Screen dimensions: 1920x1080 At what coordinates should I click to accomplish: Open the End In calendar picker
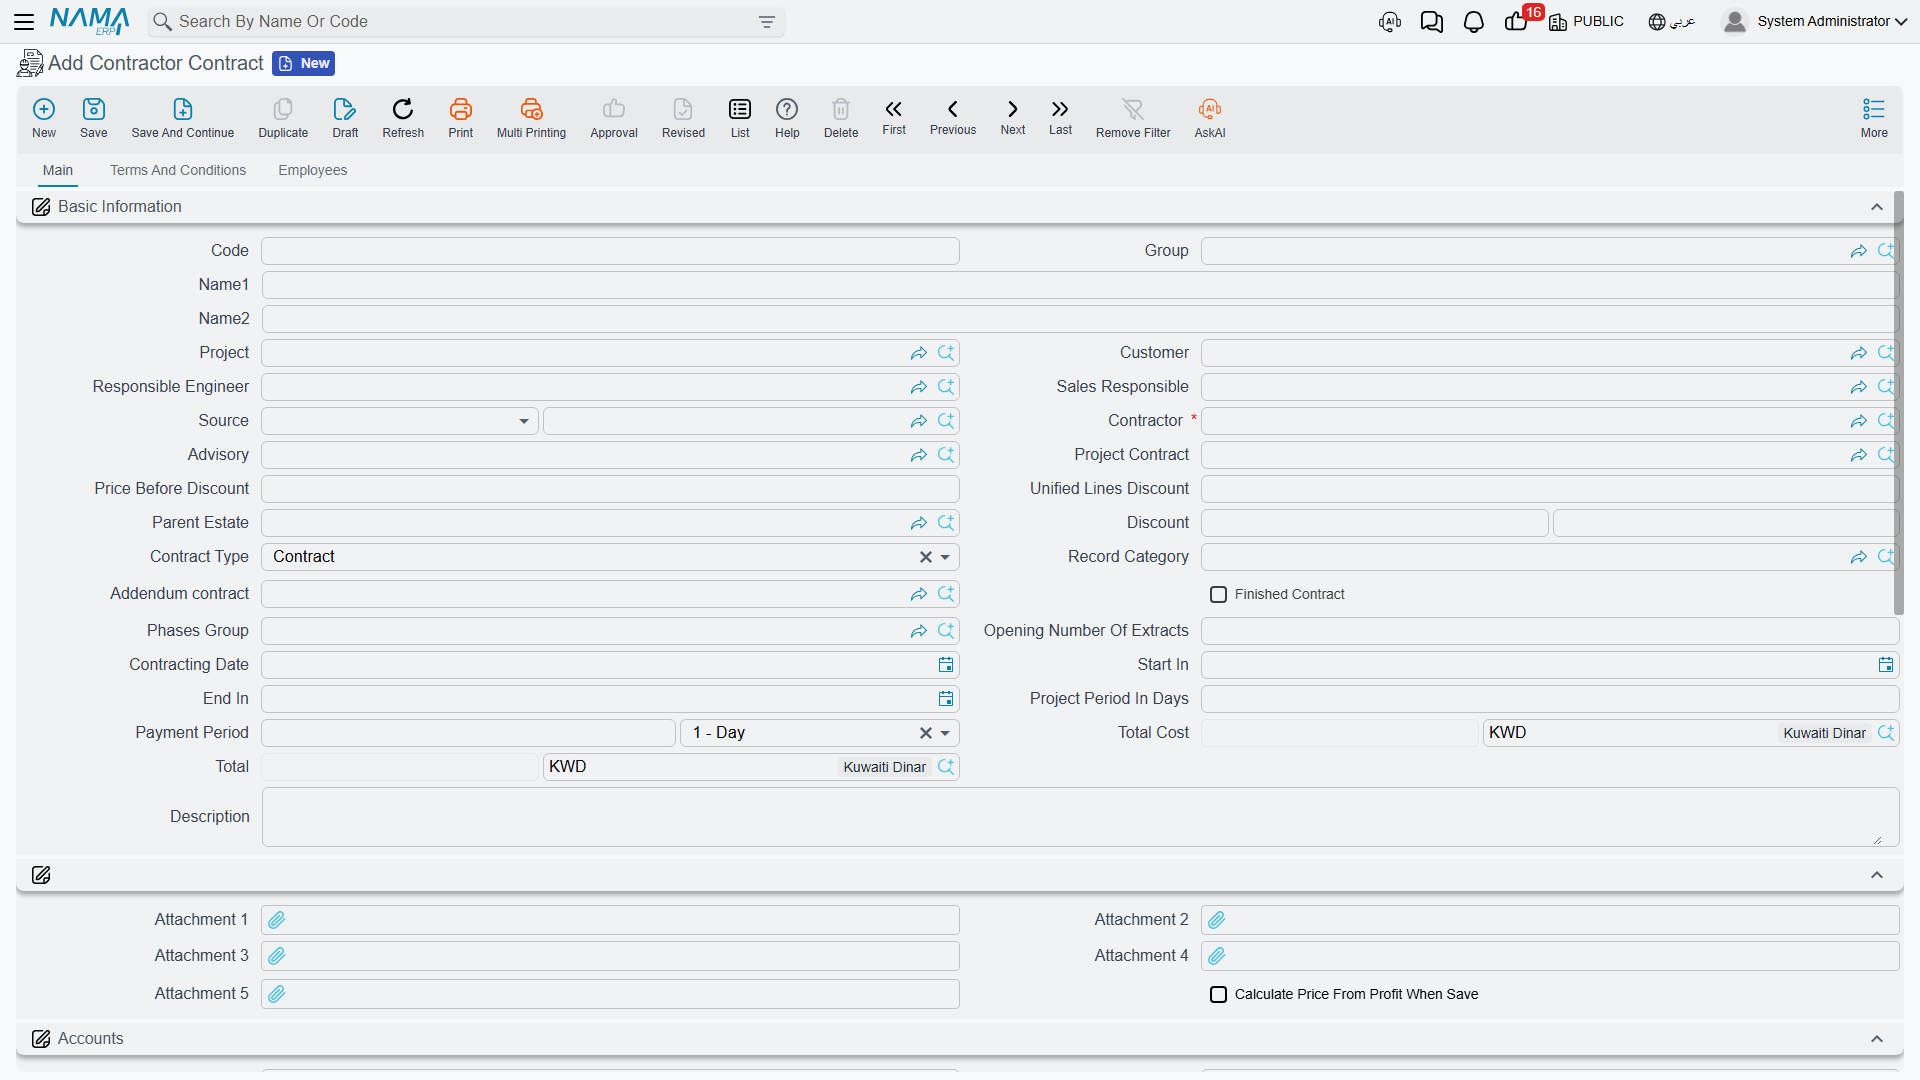tap(946, 699)
